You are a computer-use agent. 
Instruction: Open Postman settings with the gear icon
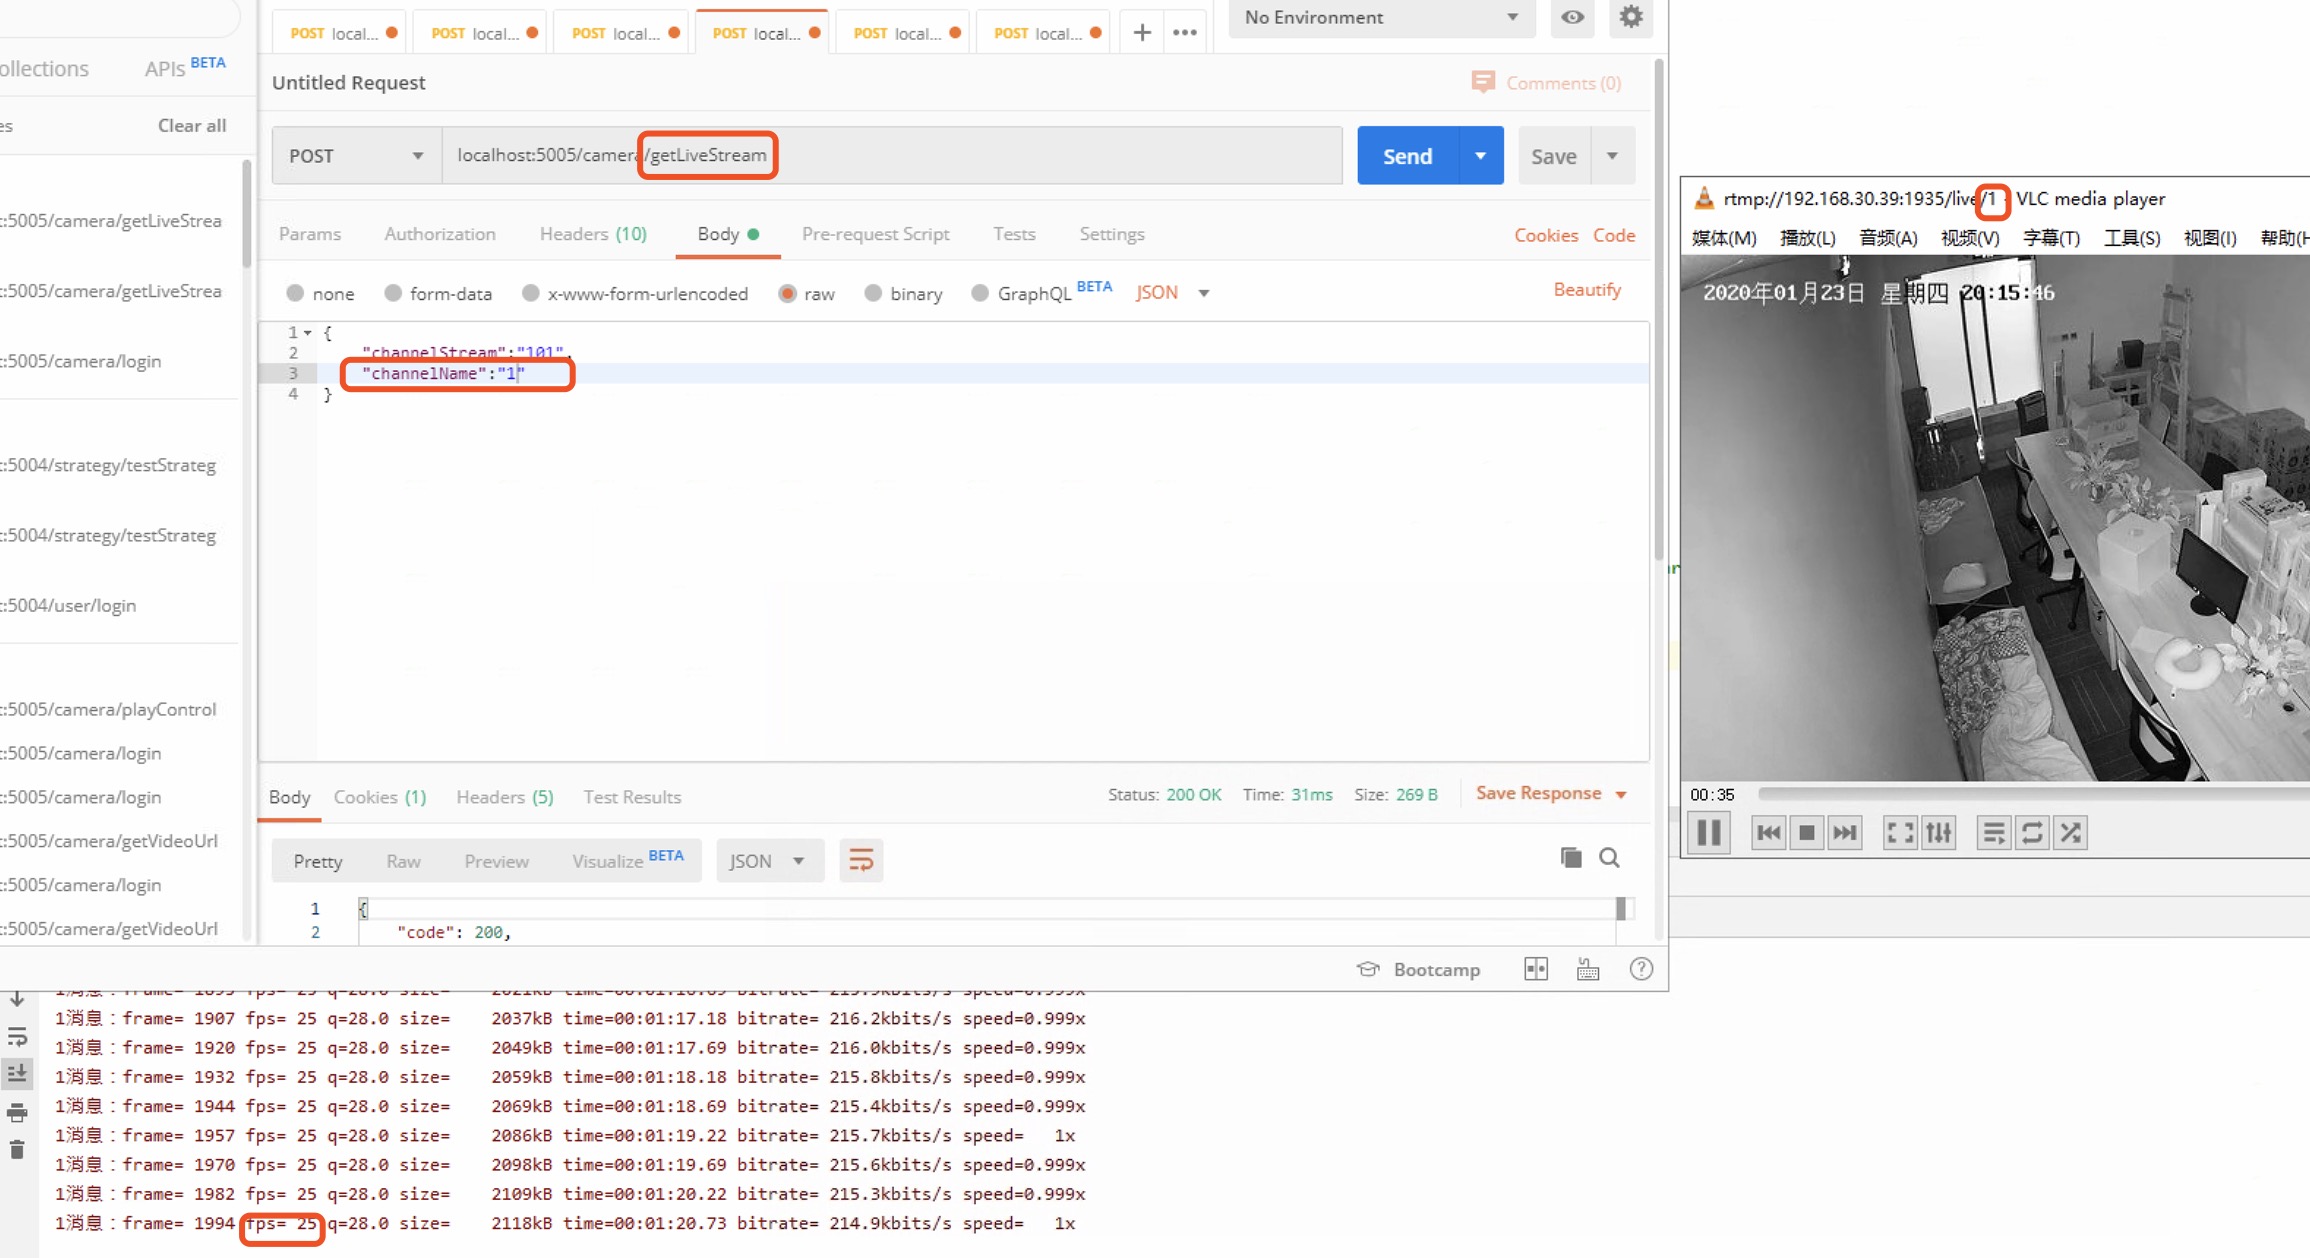point(1631,17)
